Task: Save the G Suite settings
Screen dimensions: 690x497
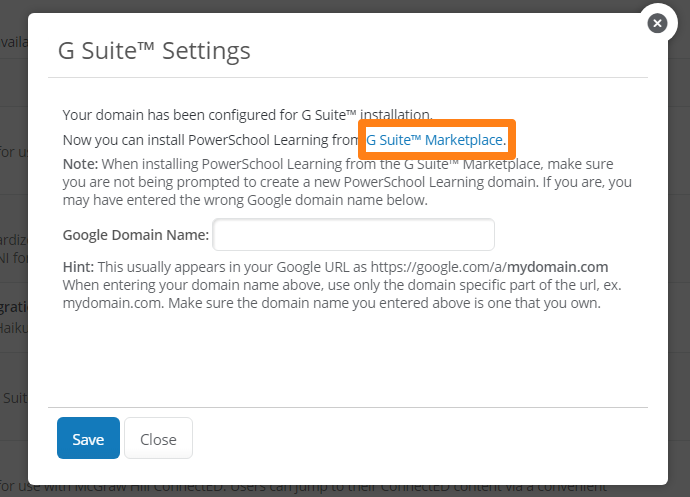Action: tap(88, 439)
